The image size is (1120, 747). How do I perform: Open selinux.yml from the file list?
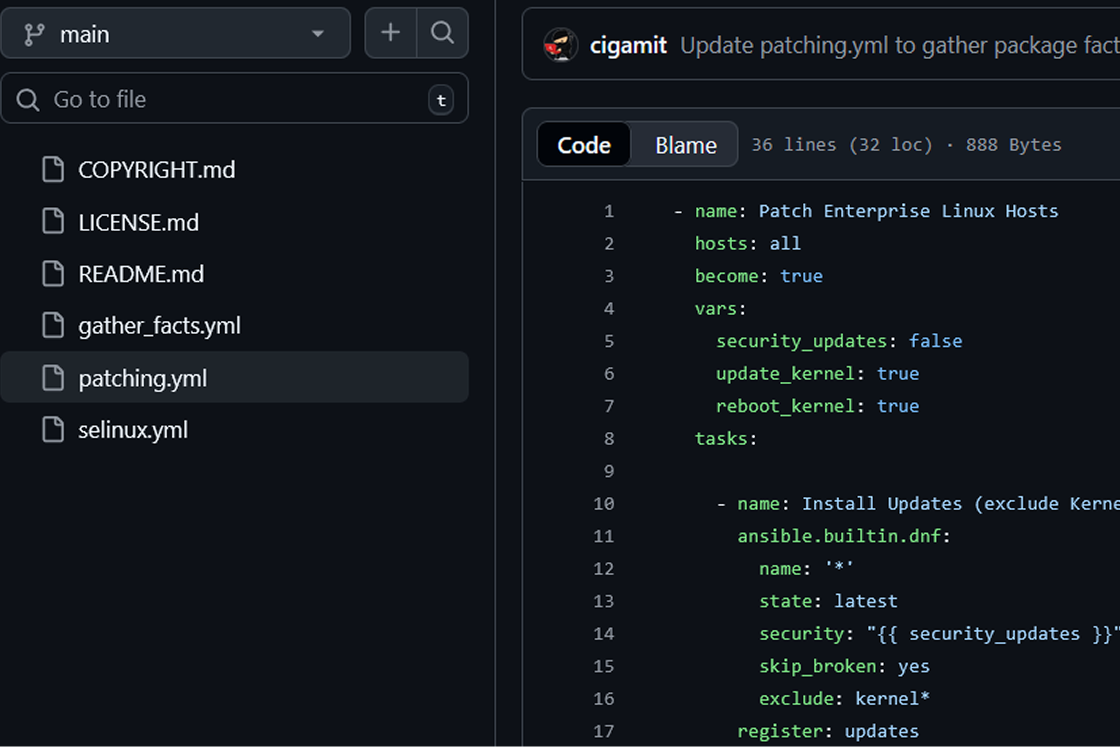click(133, 430)
